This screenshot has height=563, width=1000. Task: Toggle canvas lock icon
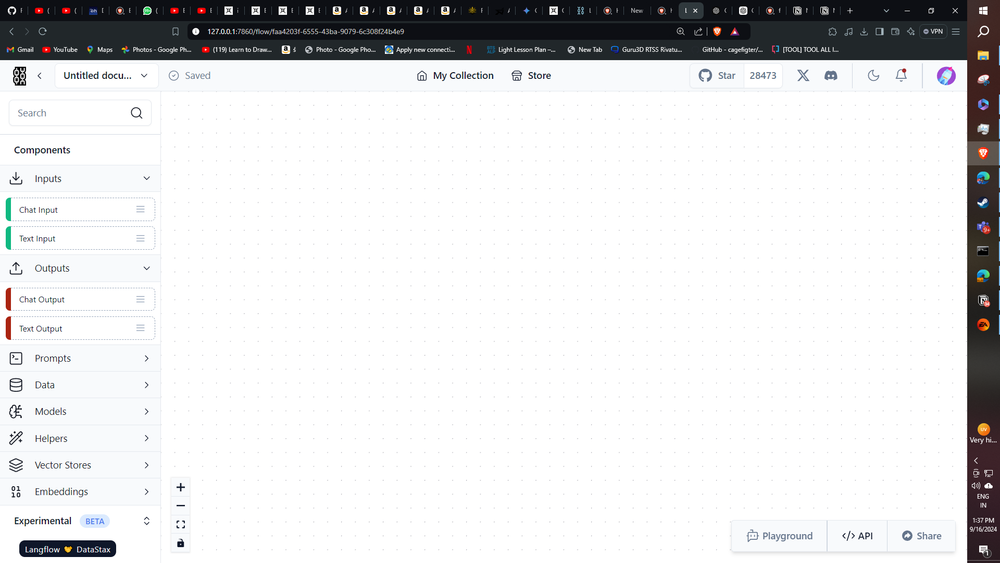(x=181, y=543)
